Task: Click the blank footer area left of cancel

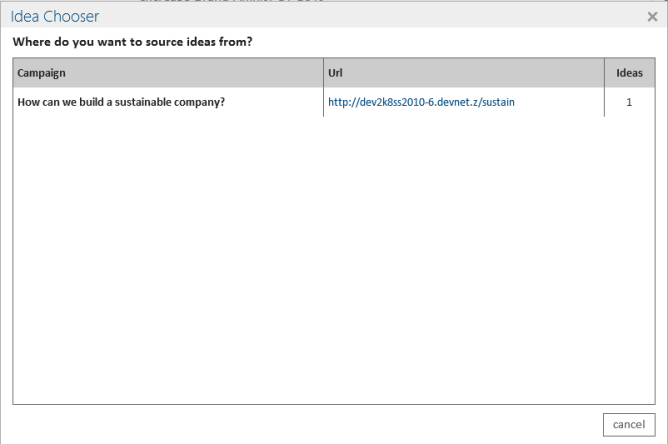Action: click(x=300, y=424)
